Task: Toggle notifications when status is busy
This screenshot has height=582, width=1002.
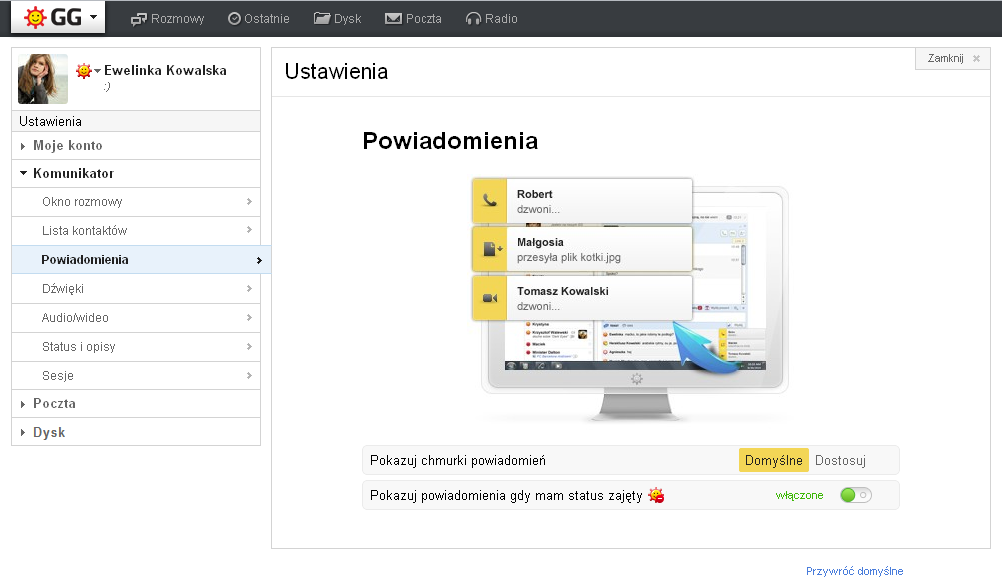Action: (856, 495)
